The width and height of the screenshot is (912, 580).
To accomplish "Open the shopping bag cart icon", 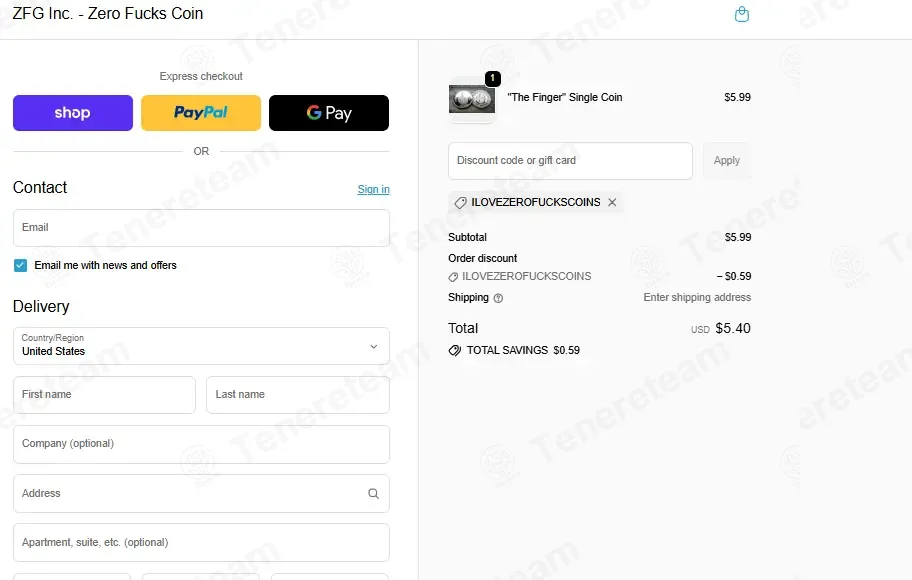I will [x=742, y=14].
